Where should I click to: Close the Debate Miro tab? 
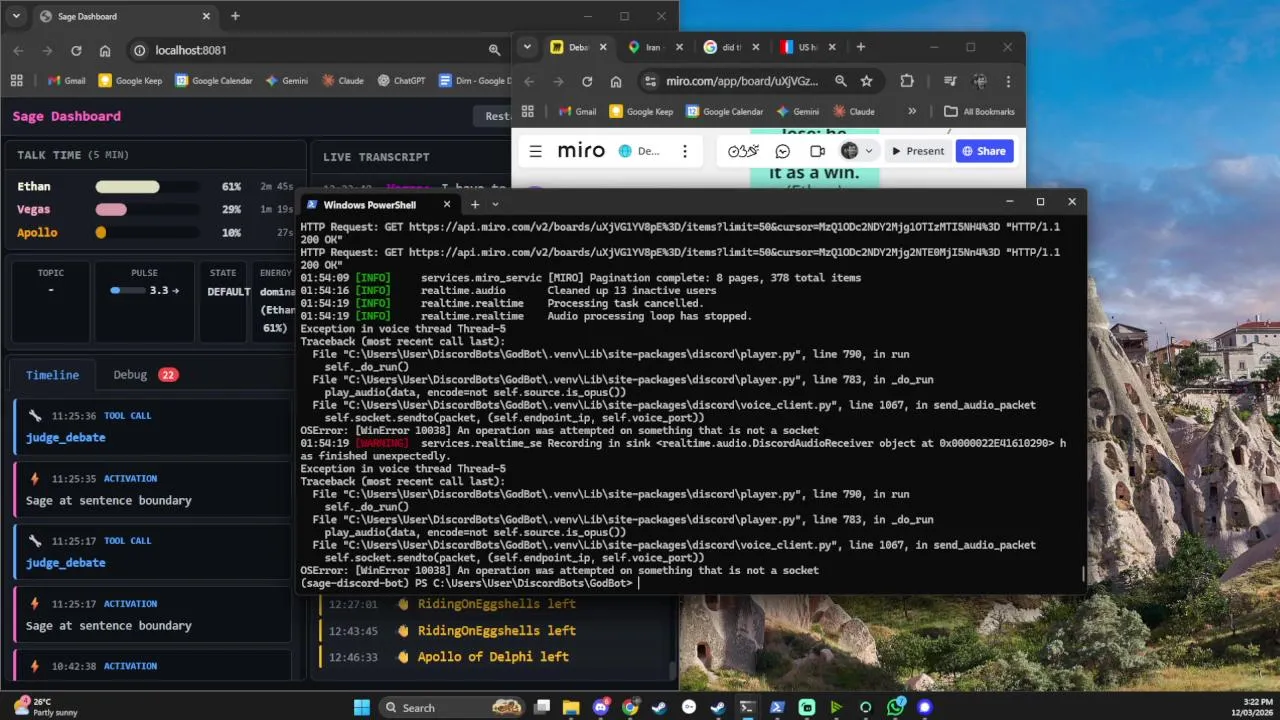click(x=603, y=47)
